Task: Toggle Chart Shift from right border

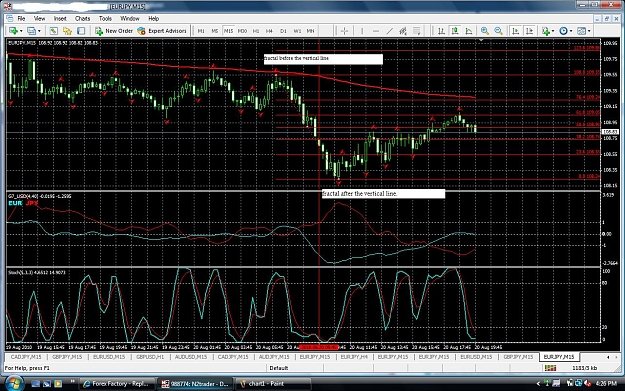Action: pos(529,31)
